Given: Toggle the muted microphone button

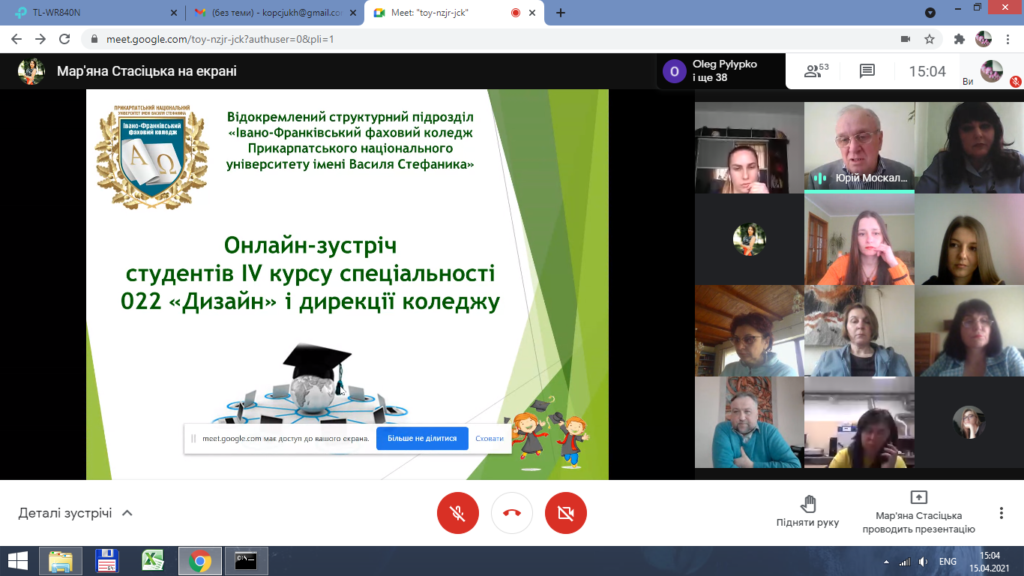Looking at the screenshot, I should [x=457, y=513].
